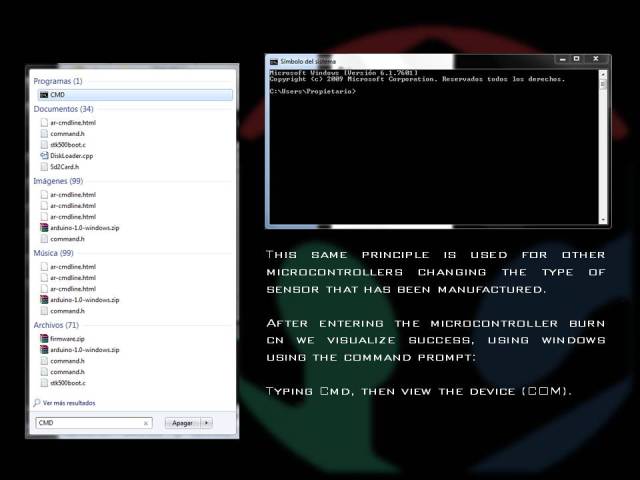Screen dimensions: 640x480
Task: Open arduino-1.0-windows.zip under Música
Action: [80, 300]
